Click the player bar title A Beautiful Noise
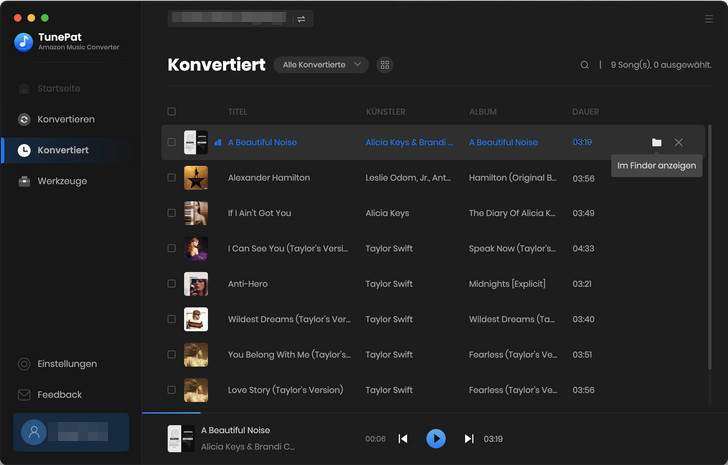Viewport: 728px width, 465px height. (x=235, y=430)
